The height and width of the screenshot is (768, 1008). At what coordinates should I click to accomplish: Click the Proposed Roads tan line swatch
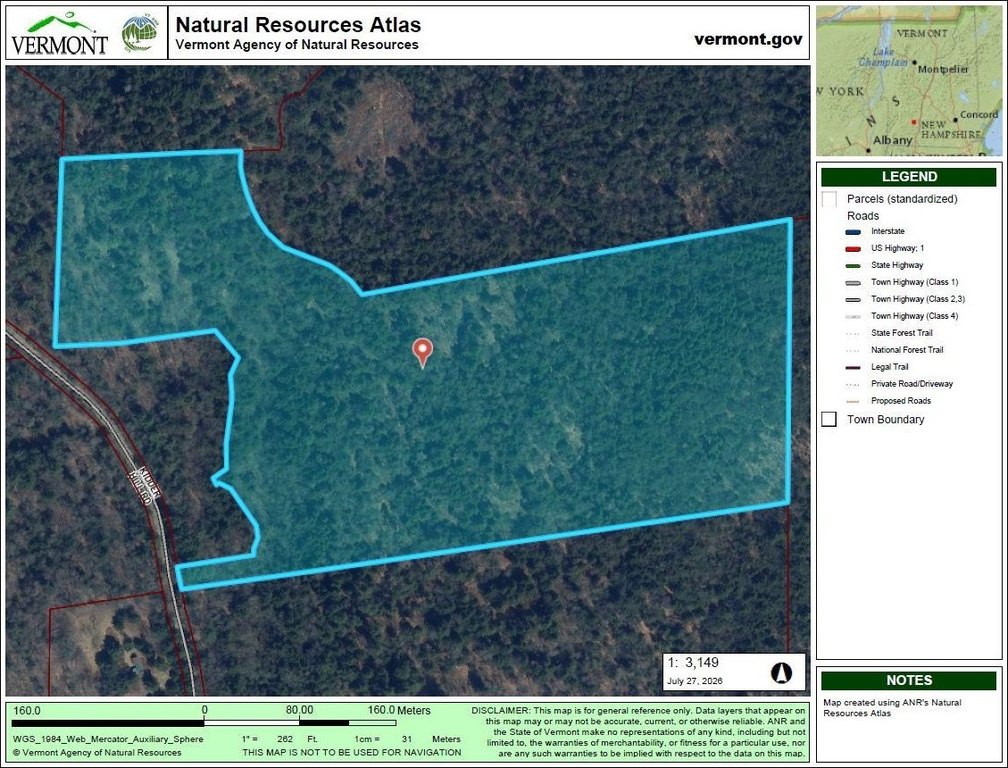853,402
